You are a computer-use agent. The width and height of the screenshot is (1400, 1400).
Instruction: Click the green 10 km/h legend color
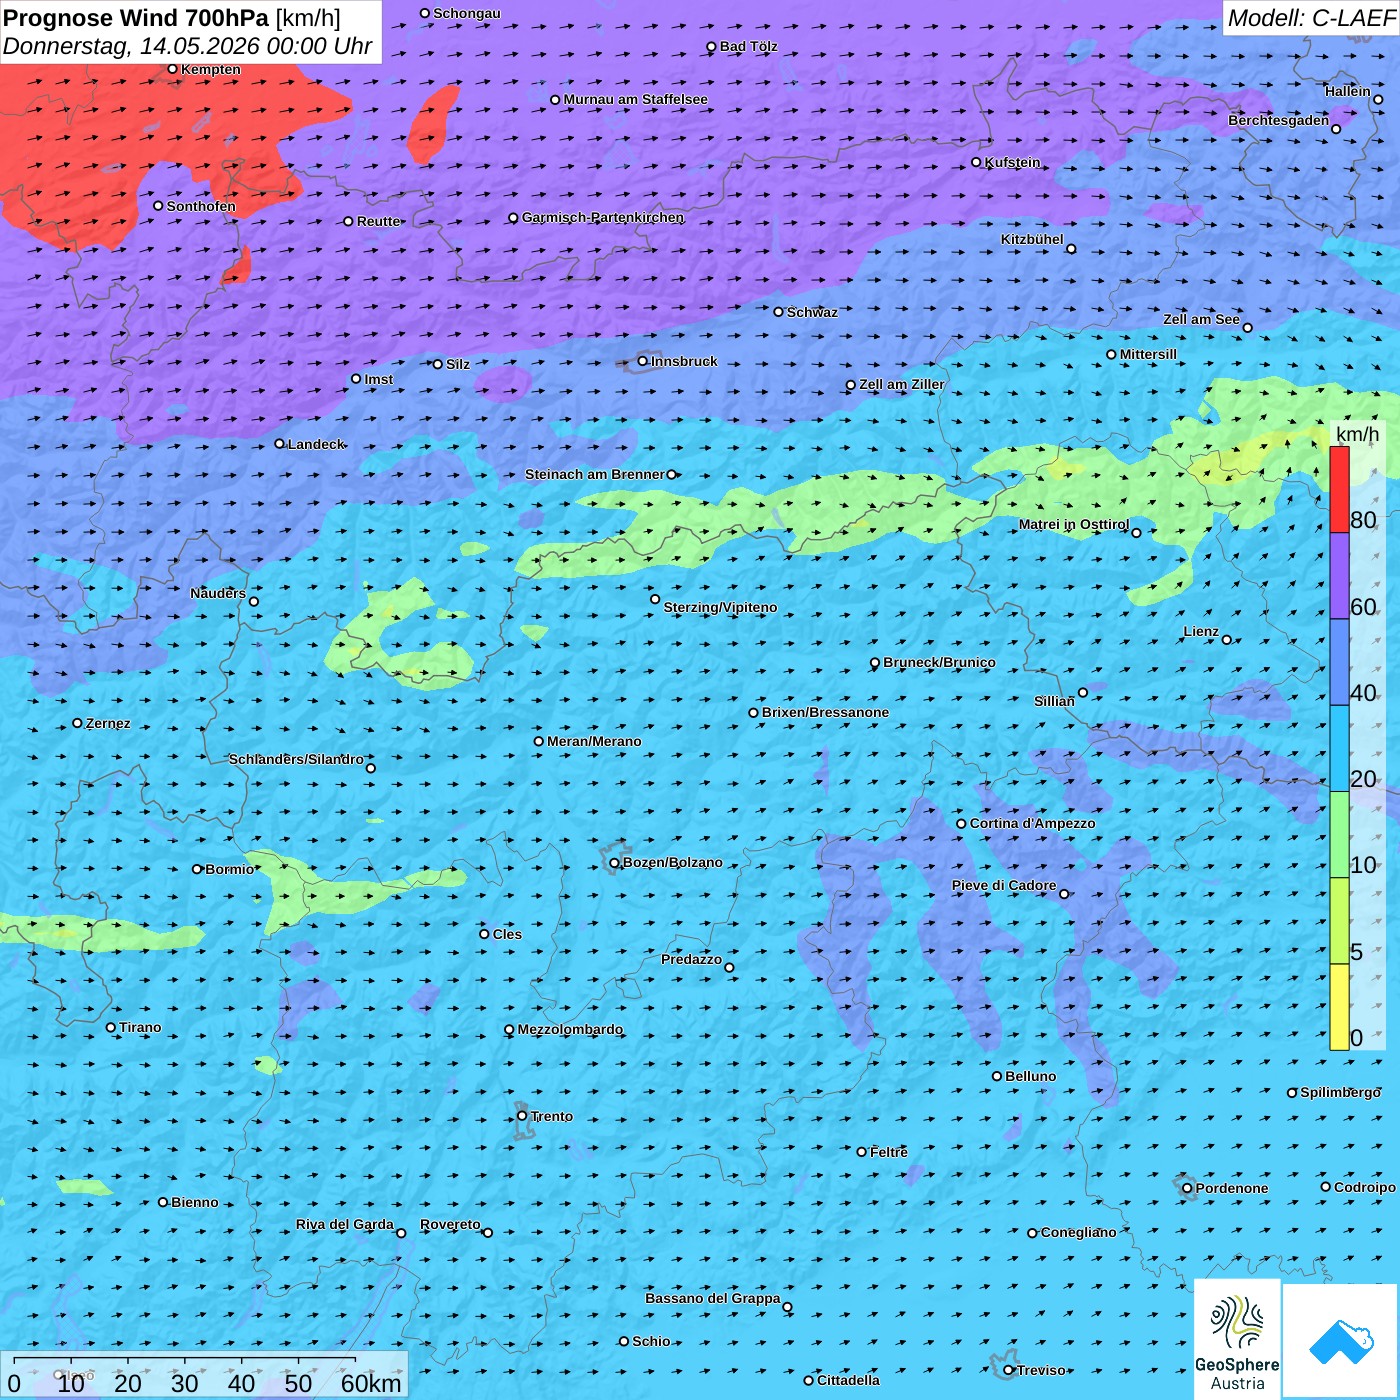click(x=1339, y=835)
